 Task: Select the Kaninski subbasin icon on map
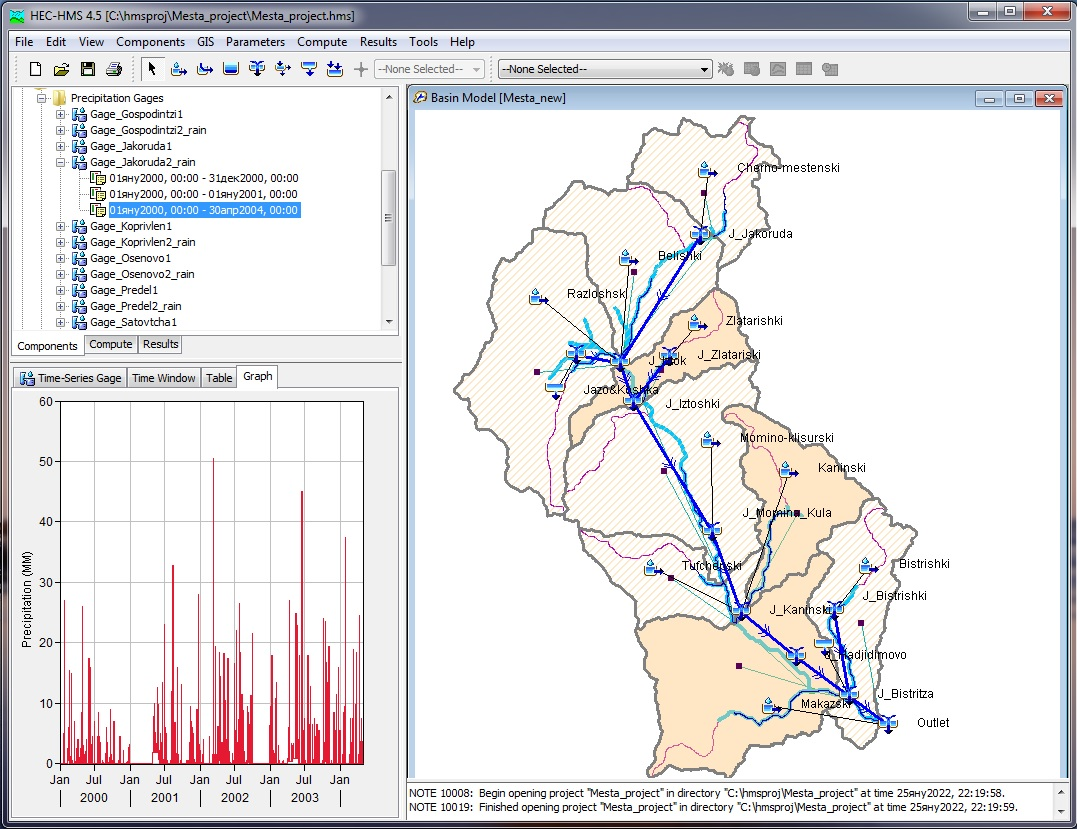click(788, 470)
